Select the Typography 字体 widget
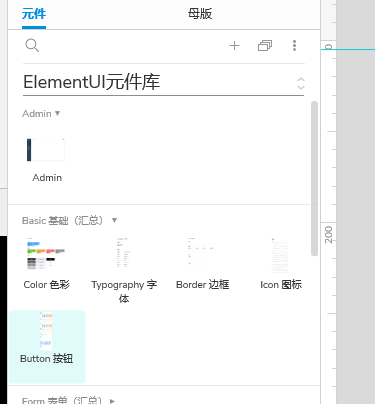The width and height of the screenshot is (375, 404). (x=124, y=270)
